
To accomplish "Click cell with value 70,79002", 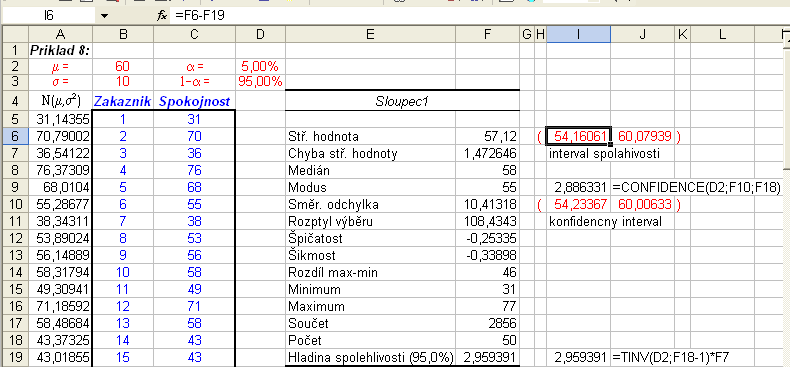I will tap(60, 136).
